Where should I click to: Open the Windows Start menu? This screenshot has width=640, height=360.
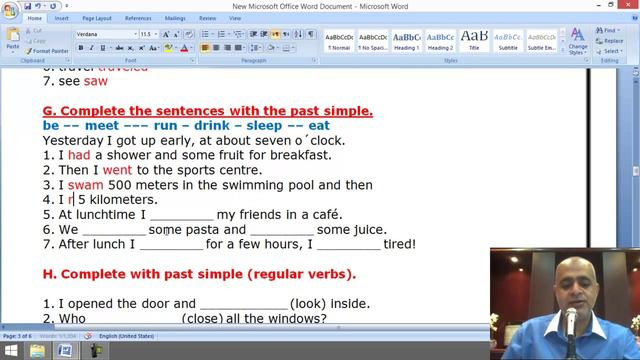pyautogui.click(x=11, y=351)
